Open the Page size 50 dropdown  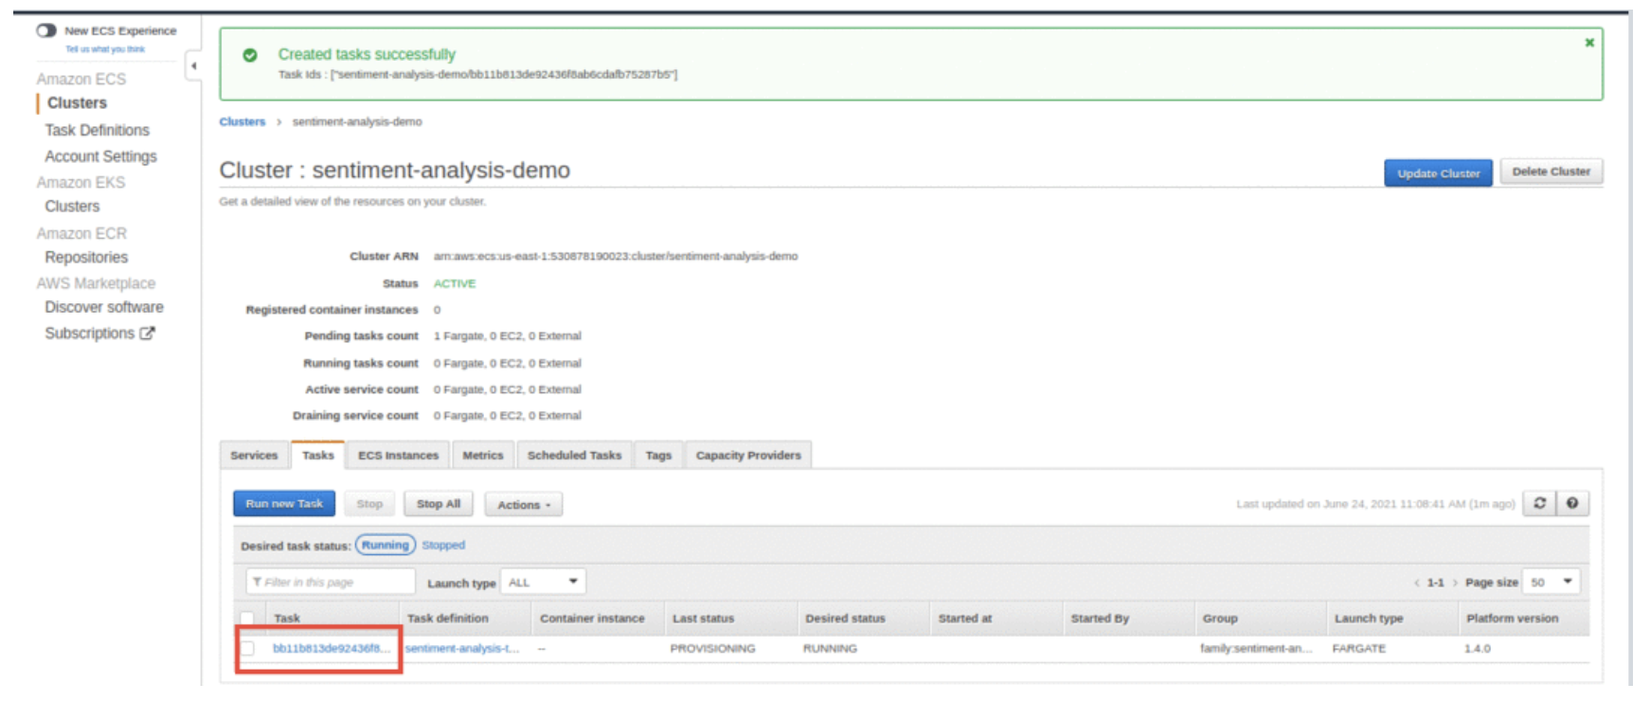1553,582
